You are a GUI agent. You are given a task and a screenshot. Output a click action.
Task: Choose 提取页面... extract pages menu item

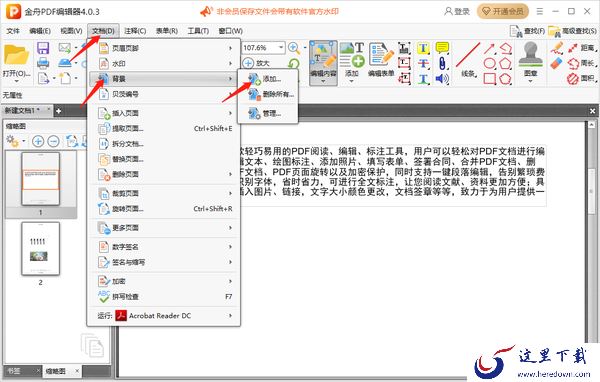164,129
